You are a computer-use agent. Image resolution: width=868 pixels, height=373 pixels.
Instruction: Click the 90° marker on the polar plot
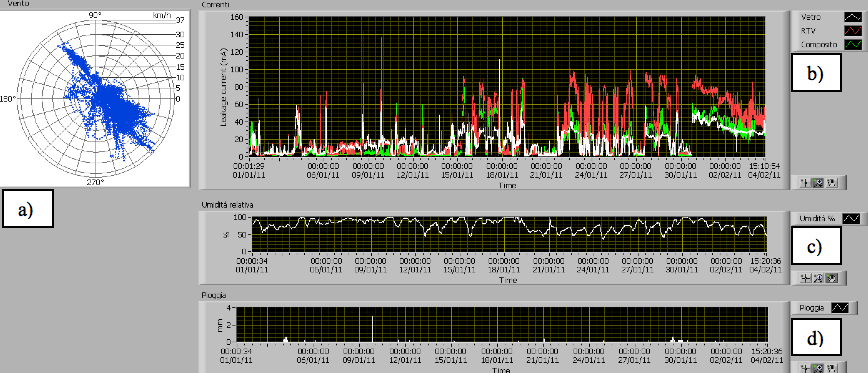tap(95, 15)
